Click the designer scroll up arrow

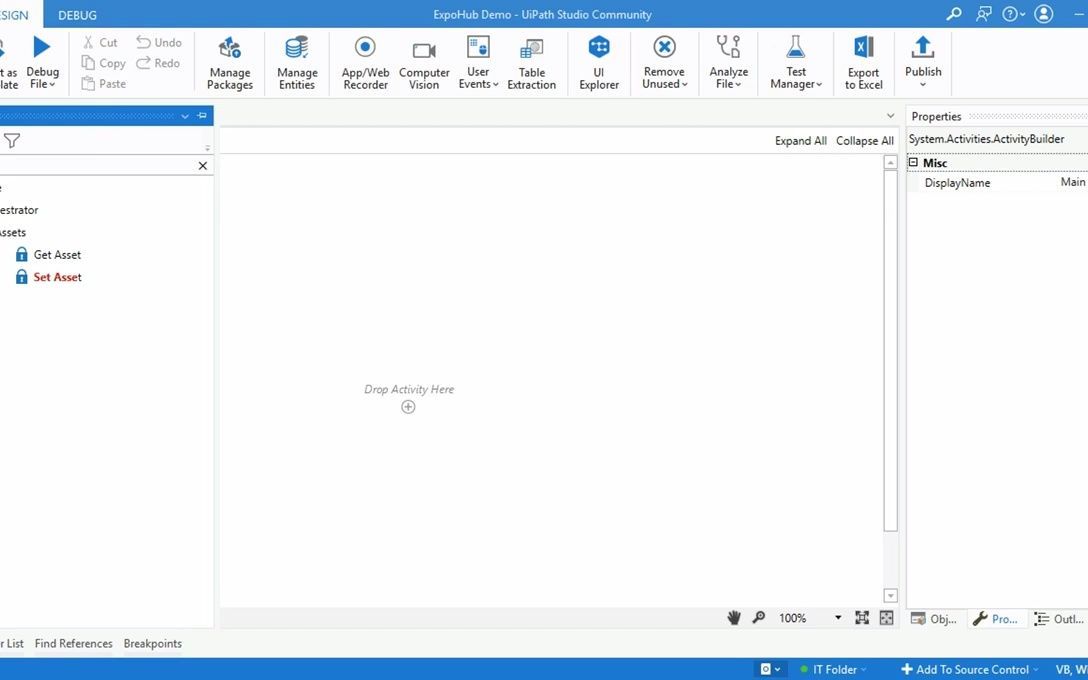(x=890, y=162)
